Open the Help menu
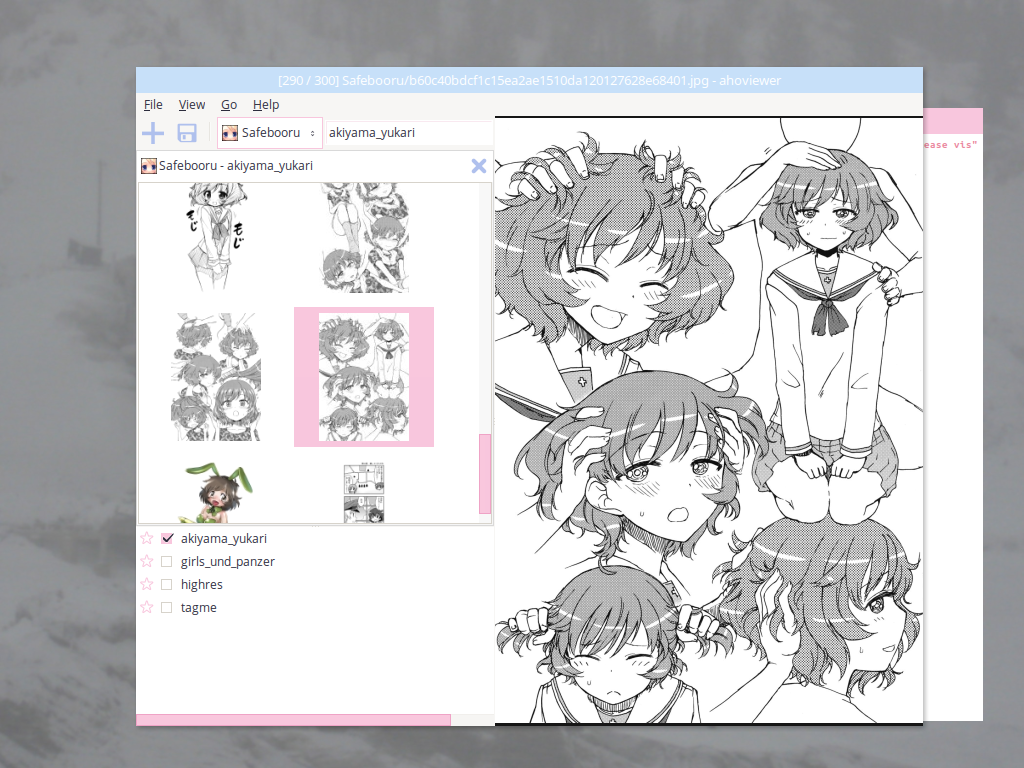The image size is (1024, 768). click(266, 104)
